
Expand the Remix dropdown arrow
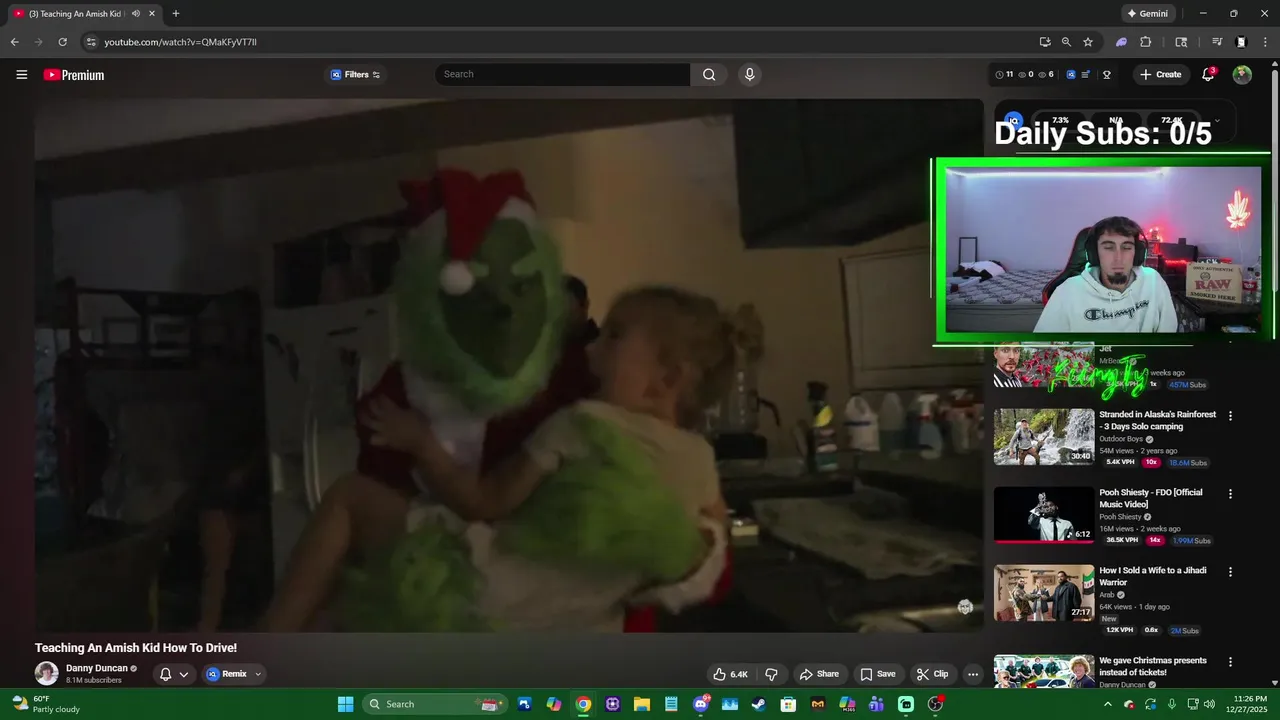tap(258, 674)
